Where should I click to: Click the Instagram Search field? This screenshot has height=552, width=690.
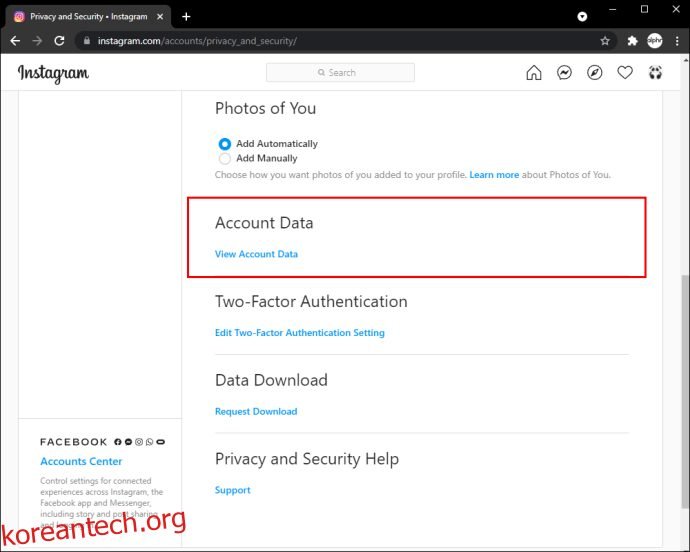tap(340, 73)
